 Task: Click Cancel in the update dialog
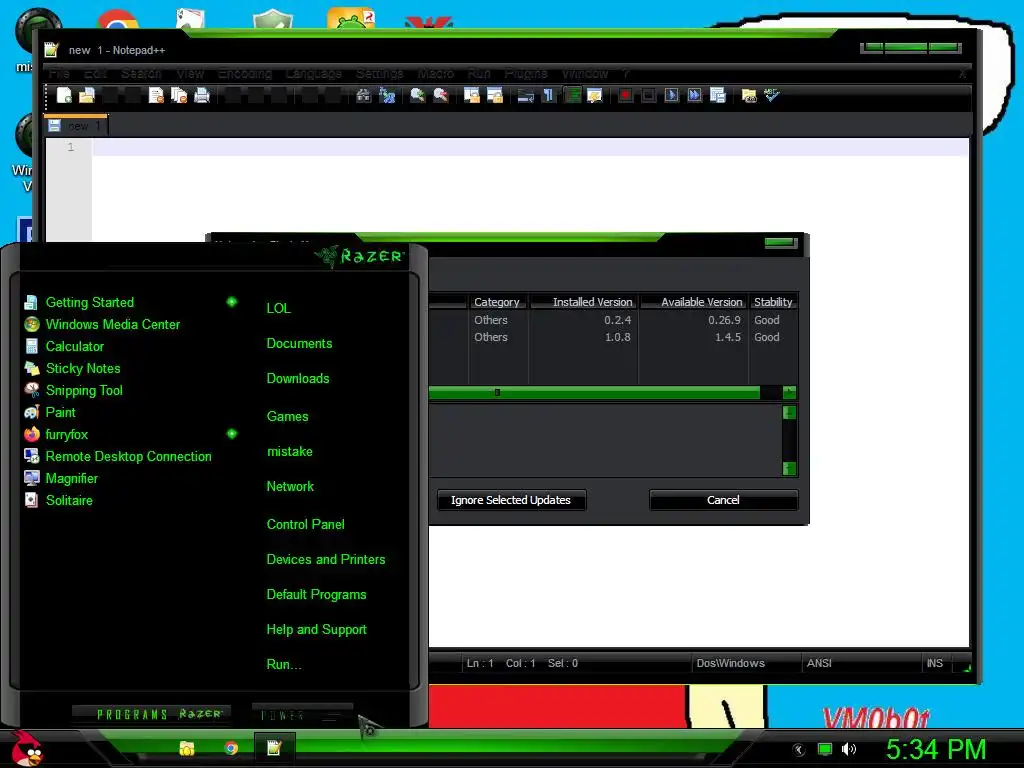coord(723,500)
